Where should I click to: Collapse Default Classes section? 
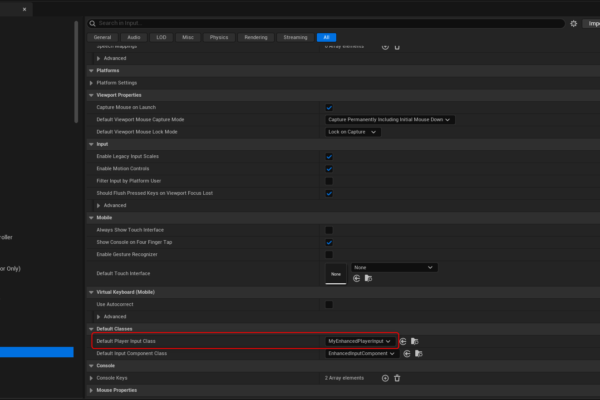coord(91,329)
